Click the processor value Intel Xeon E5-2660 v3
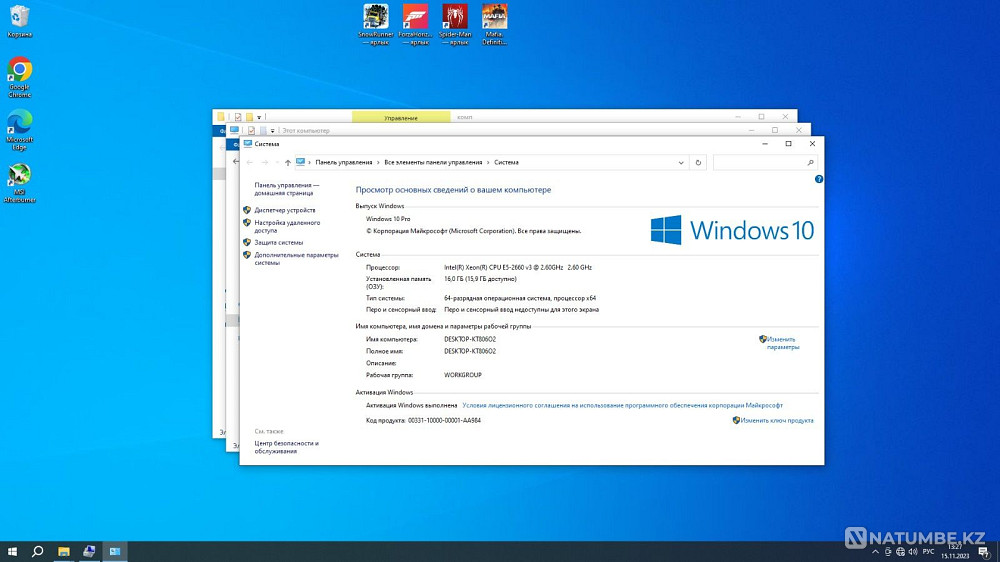1000x562 pixels. [518, 267]
